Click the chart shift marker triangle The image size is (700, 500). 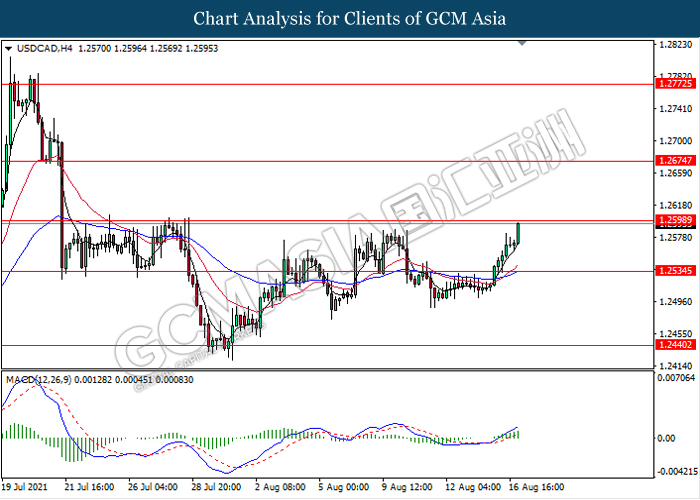pyautogui.click(x=522, y=43)
